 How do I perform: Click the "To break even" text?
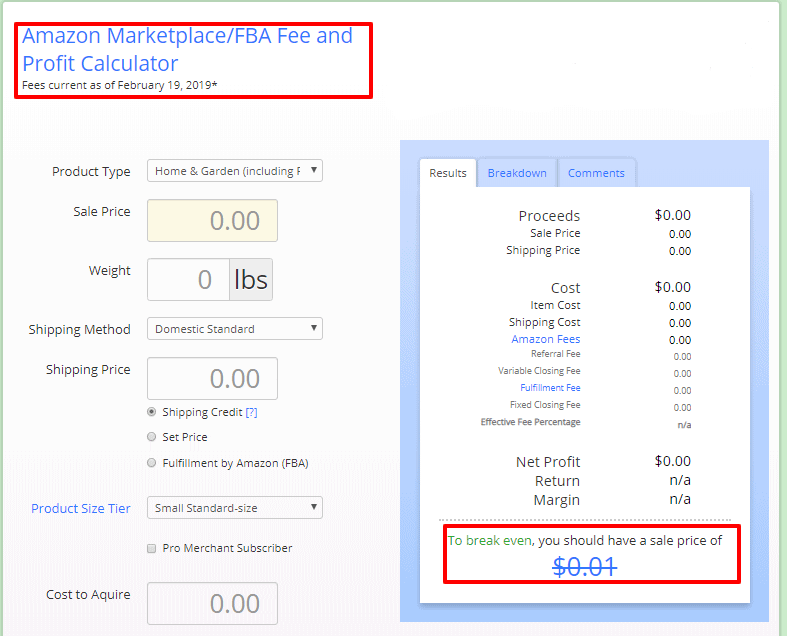490,541
